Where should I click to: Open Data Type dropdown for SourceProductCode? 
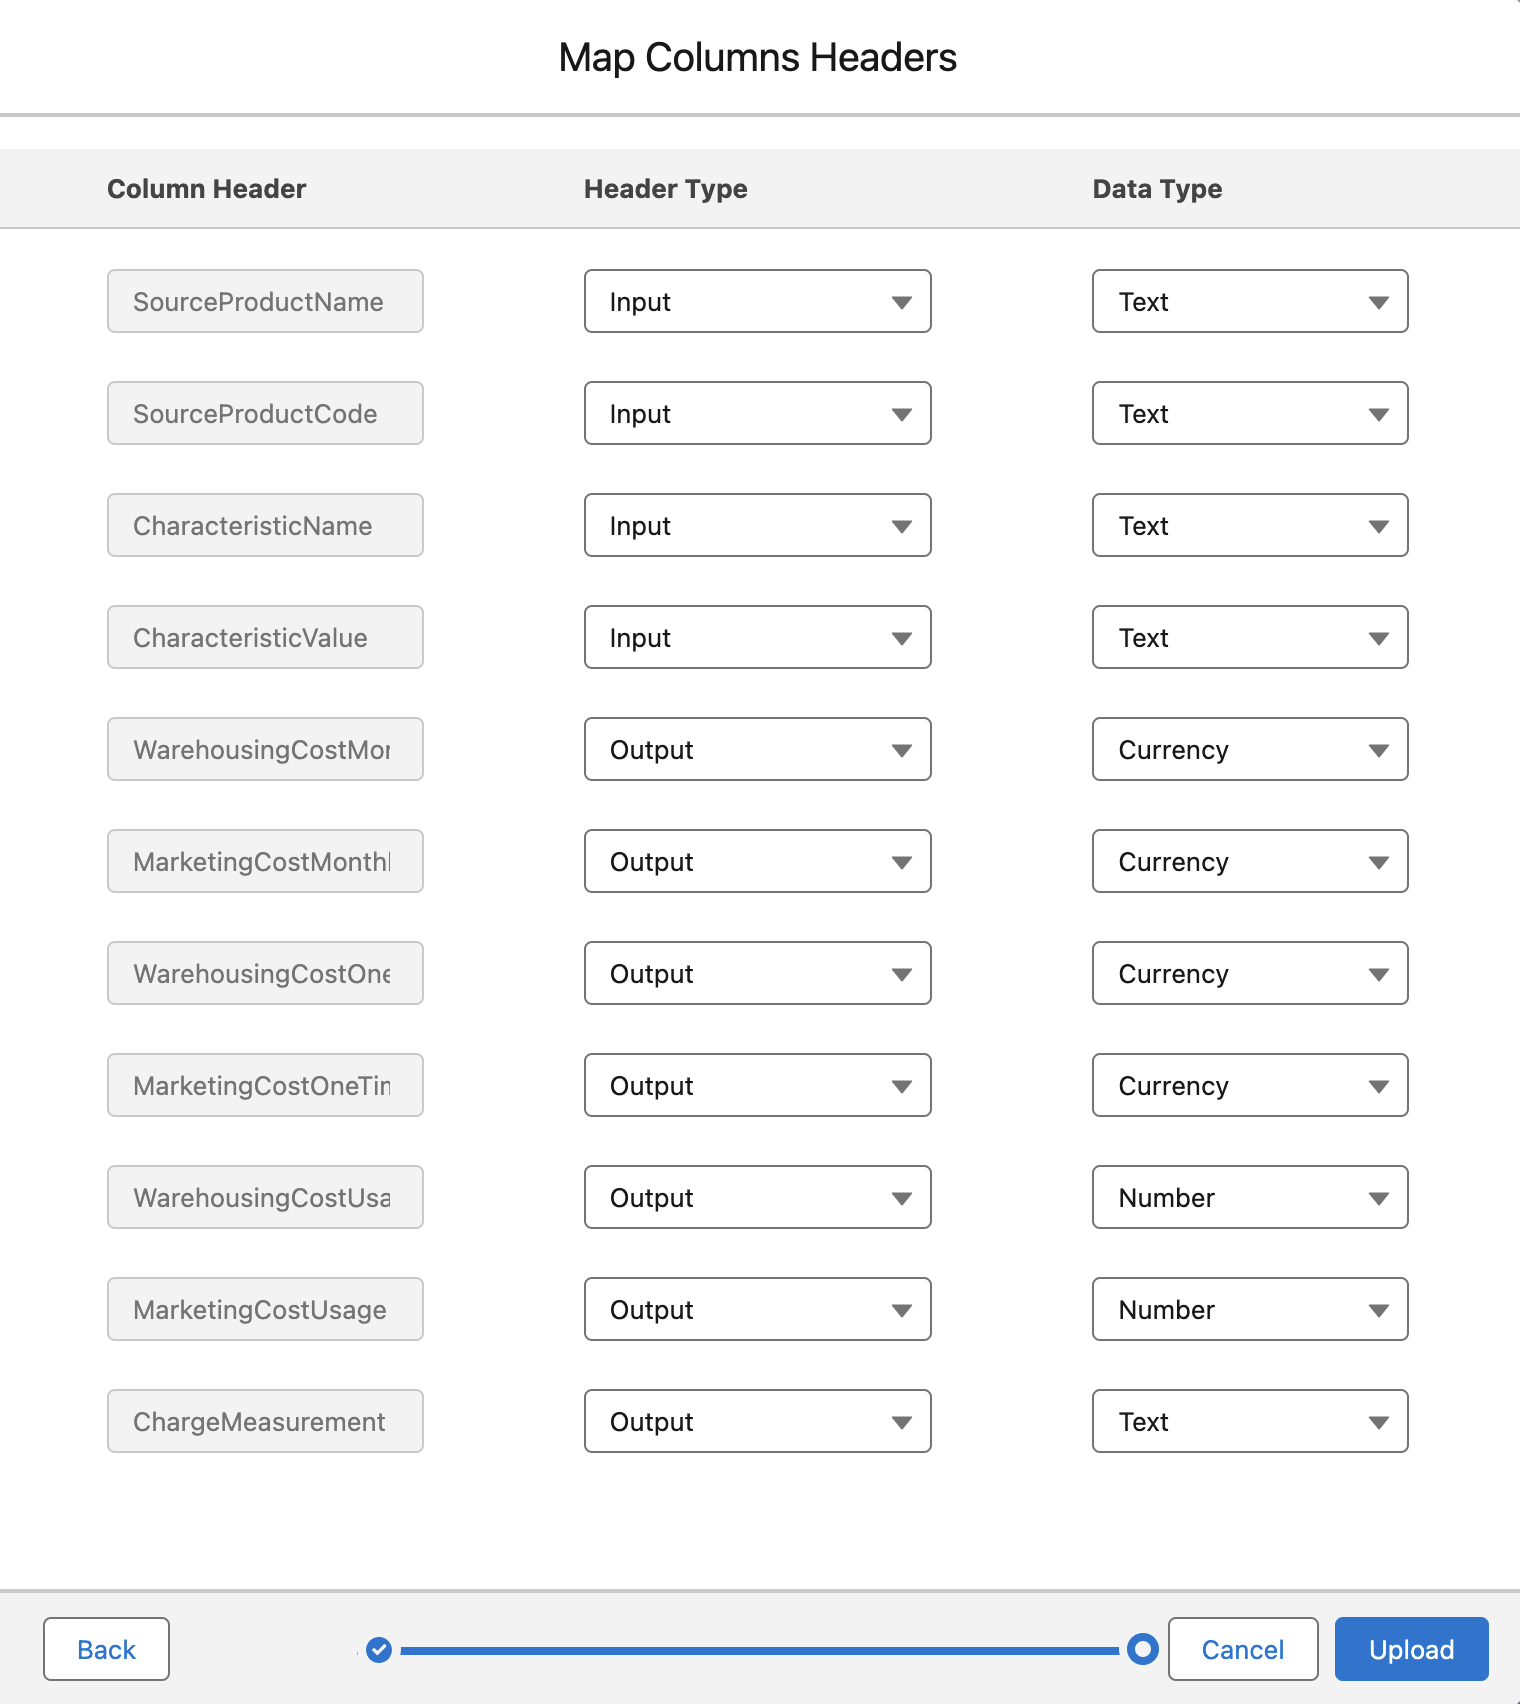click(1250, 413)
